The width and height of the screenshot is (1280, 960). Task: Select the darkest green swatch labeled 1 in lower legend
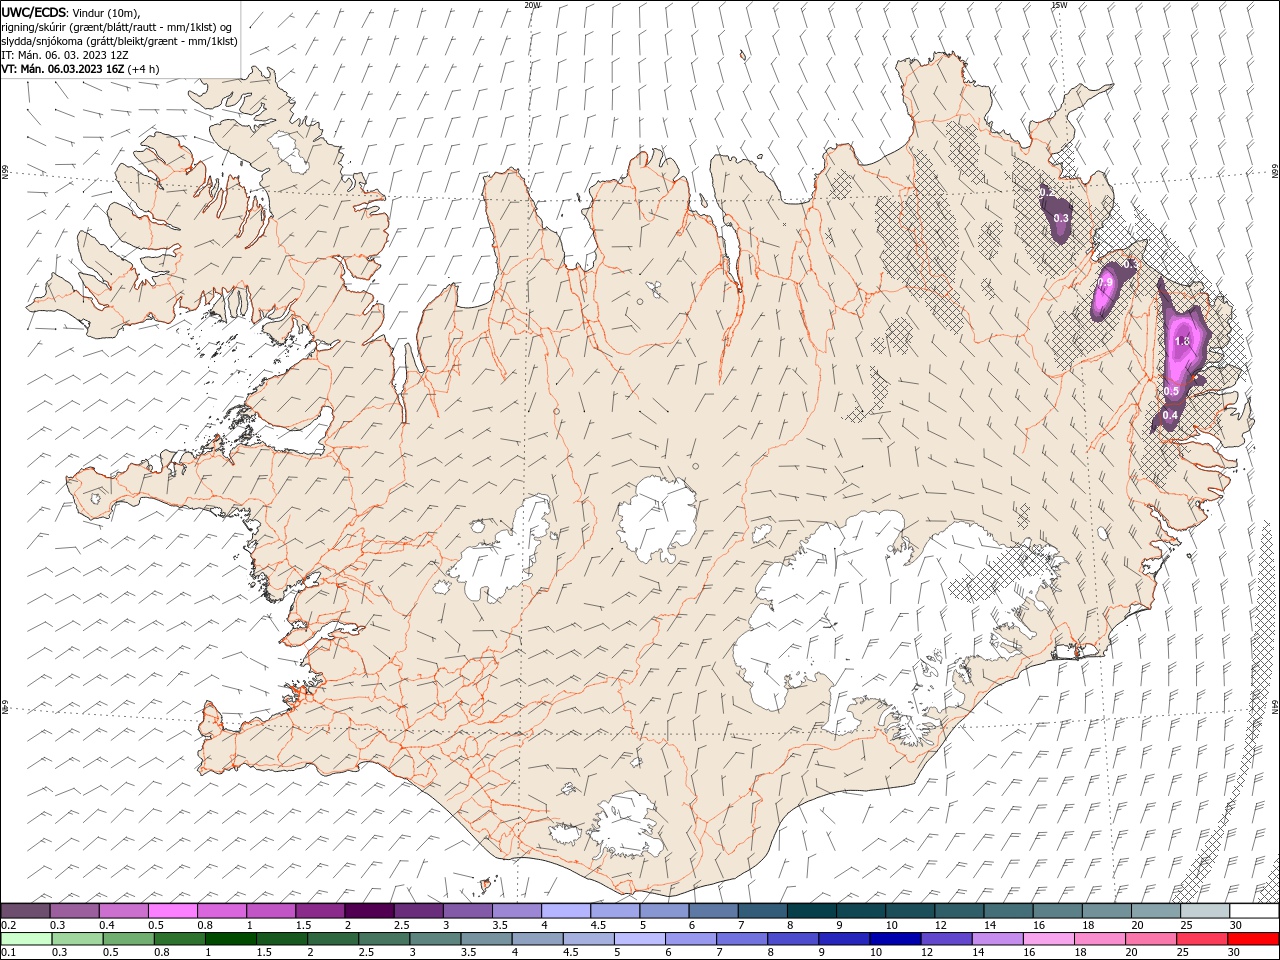[x=230, y=938]
